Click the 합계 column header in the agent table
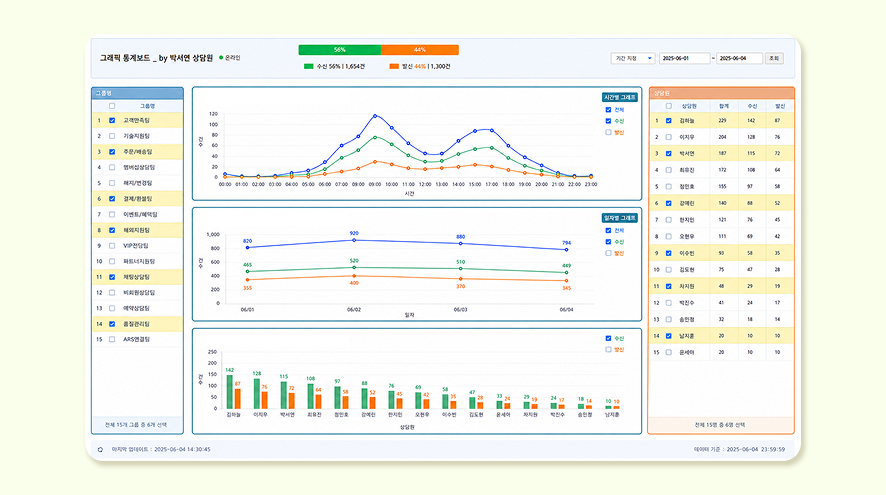Image resolution: width=886 pixels, height=495 pixels. 724,106
